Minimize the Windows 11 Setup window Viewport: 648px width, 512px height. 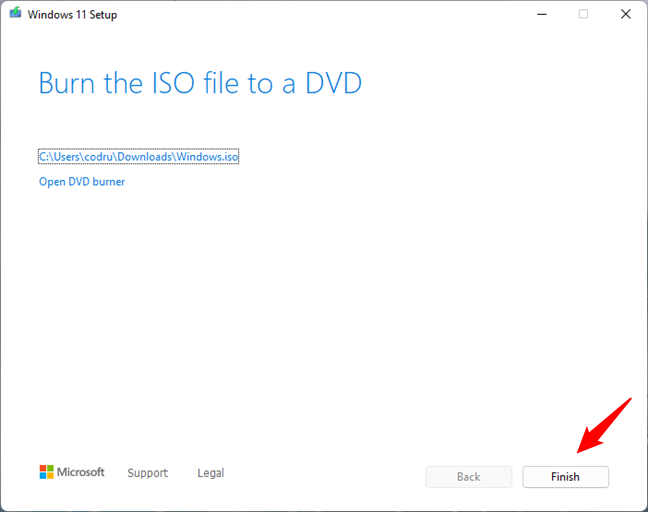542,14
